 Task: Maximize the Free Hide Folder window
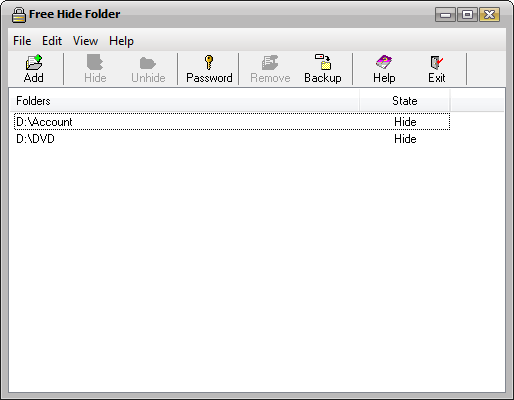(x=467, y=15)
